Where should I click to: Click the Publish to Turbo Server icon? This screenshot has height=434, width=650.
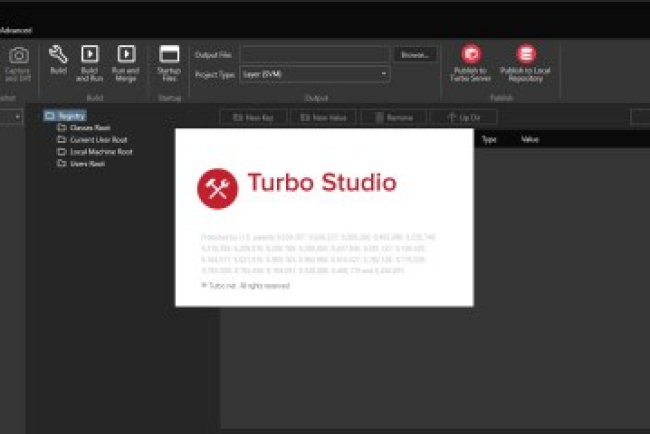coord(470,55)
